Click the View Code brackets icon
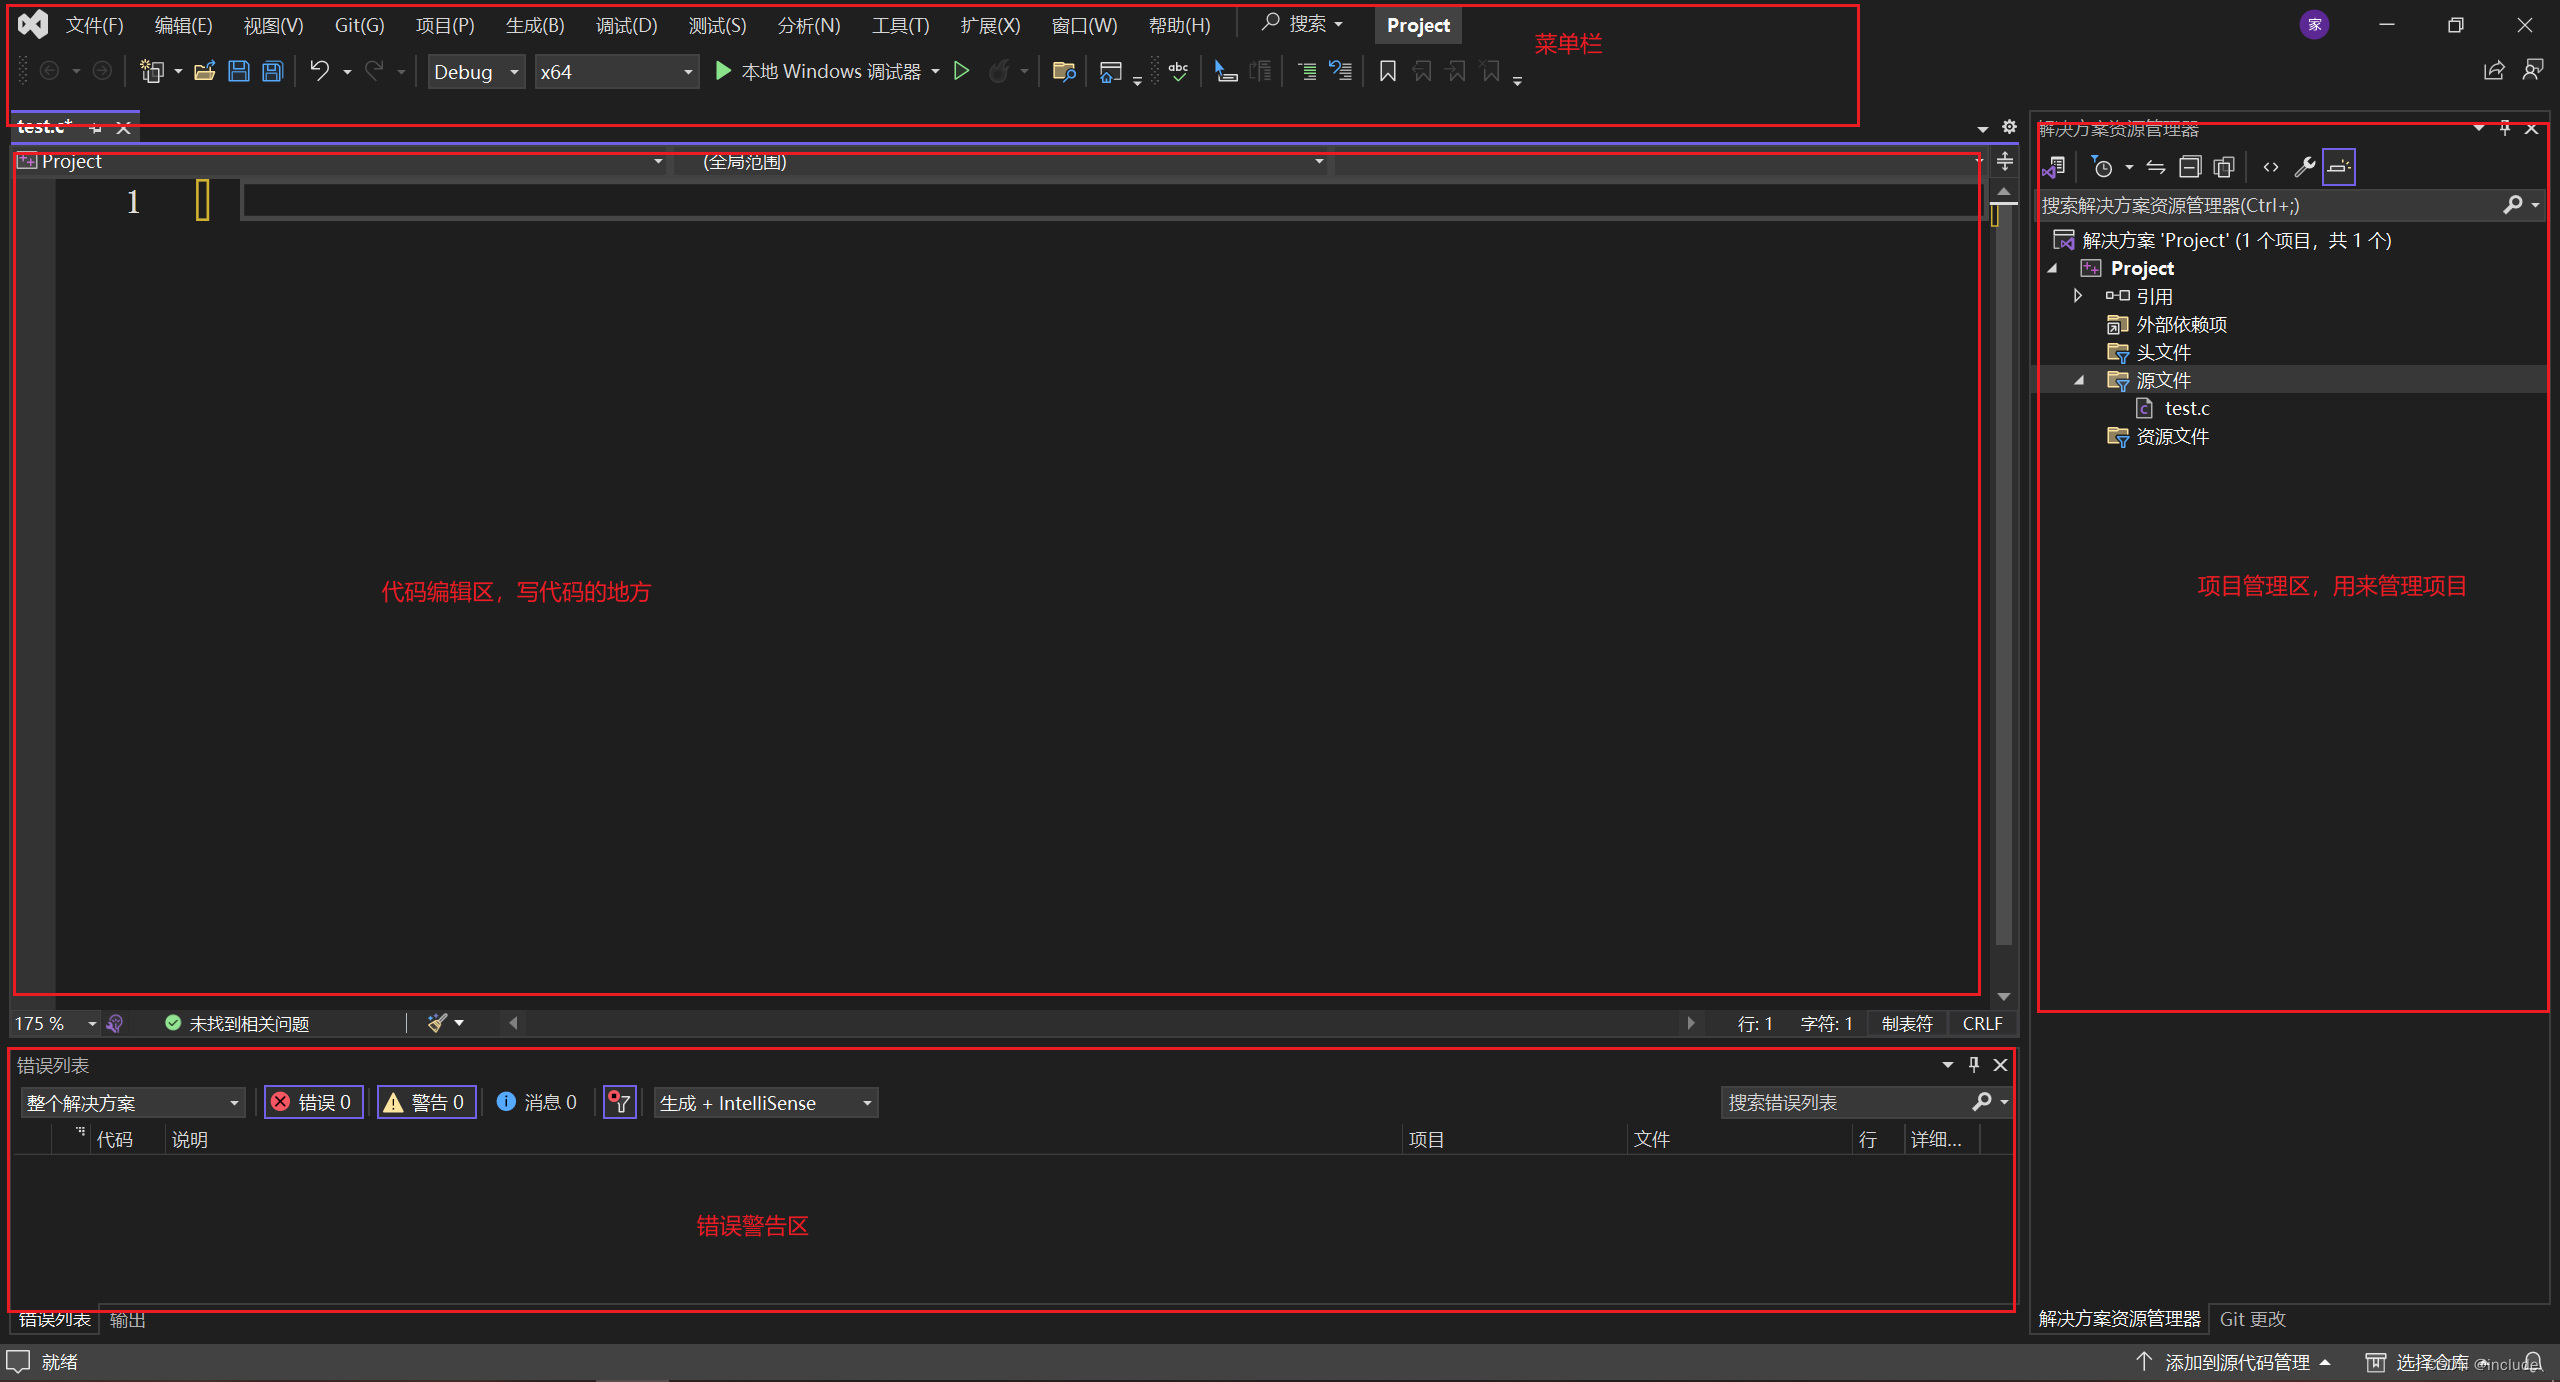This screenshot has width=2560, height=1382. coord(2271,167)
